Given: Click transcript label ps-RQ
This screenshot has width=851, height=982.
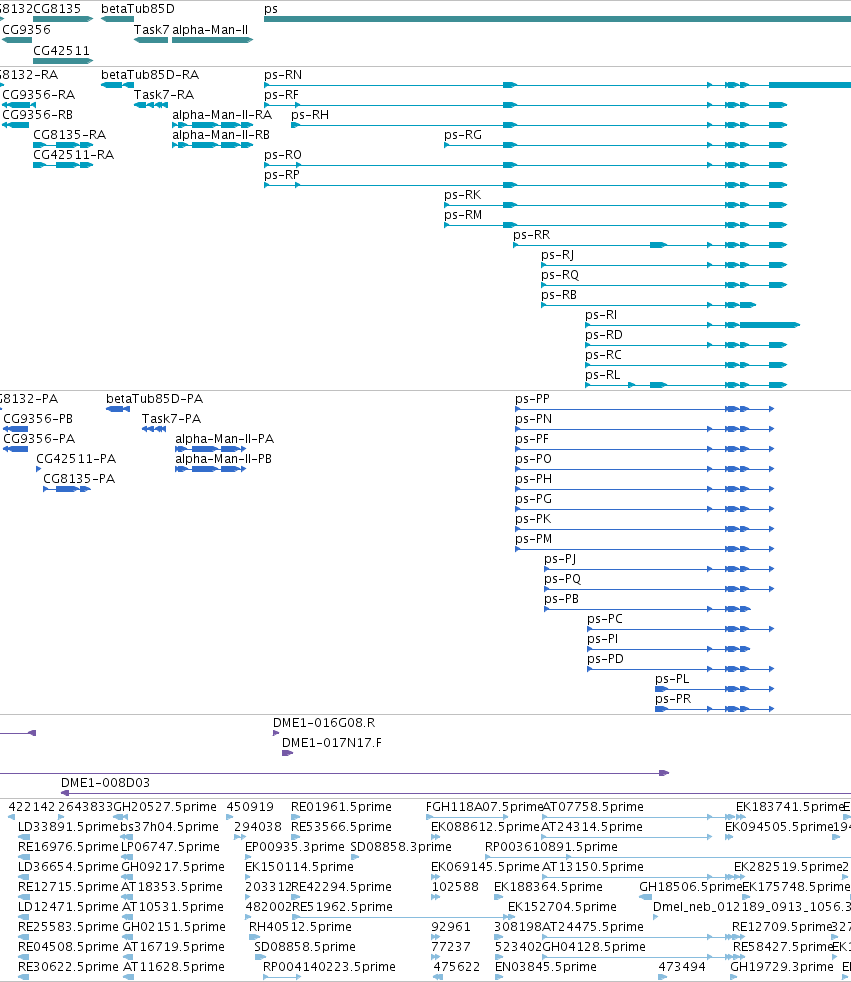Looking at the screenshot, I should click(560, 275).
